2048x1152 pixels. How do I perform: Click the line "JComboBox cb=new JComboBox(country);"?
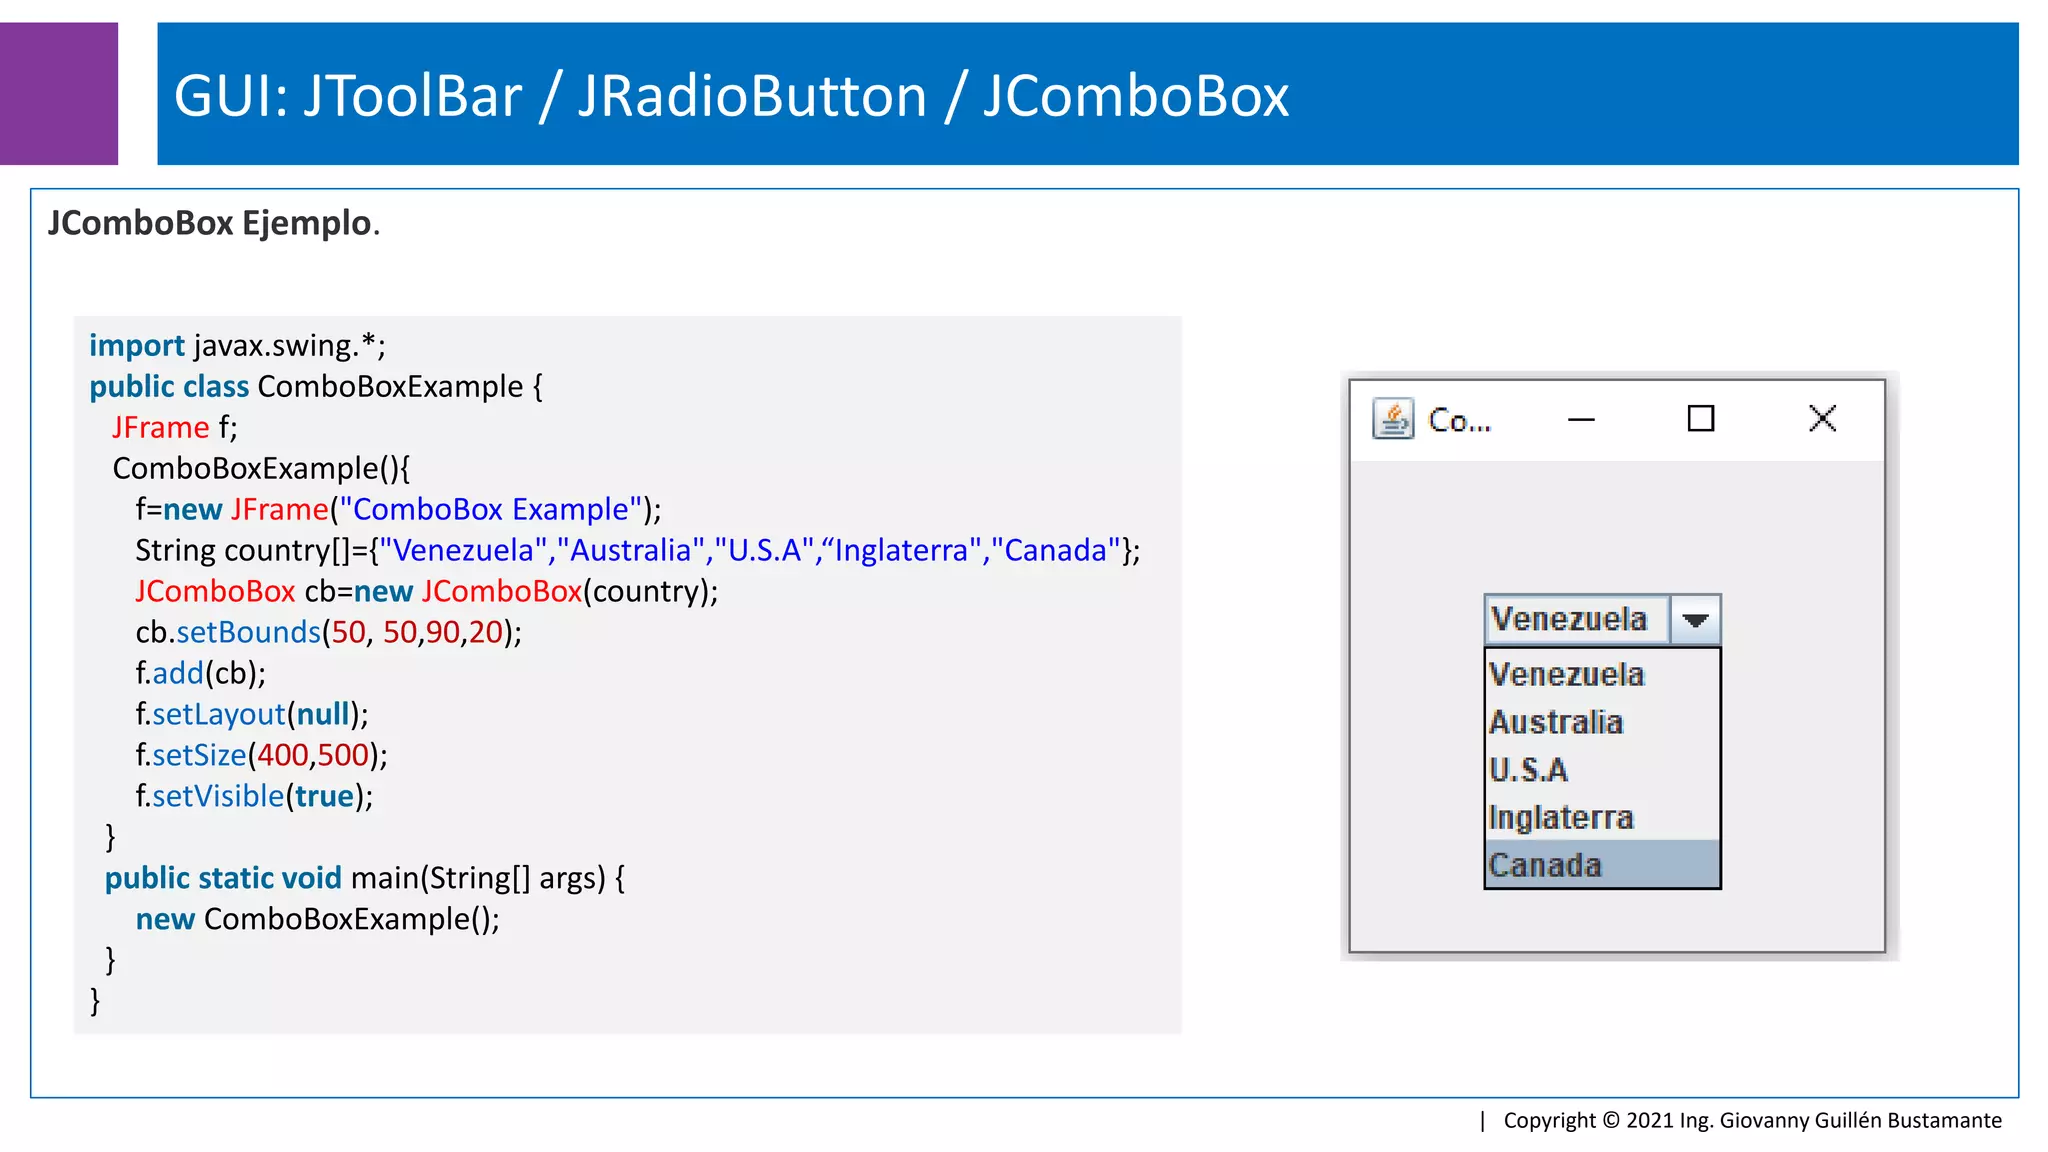click(427, 591)
